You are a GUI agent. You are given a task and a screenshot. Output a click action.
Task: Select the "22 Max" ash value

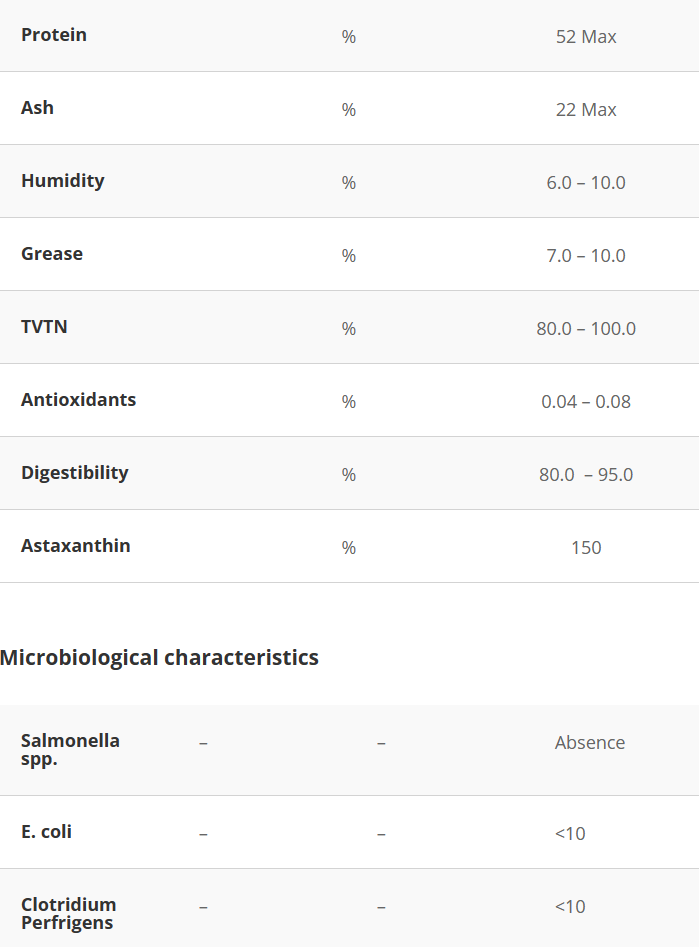point(586,110)
